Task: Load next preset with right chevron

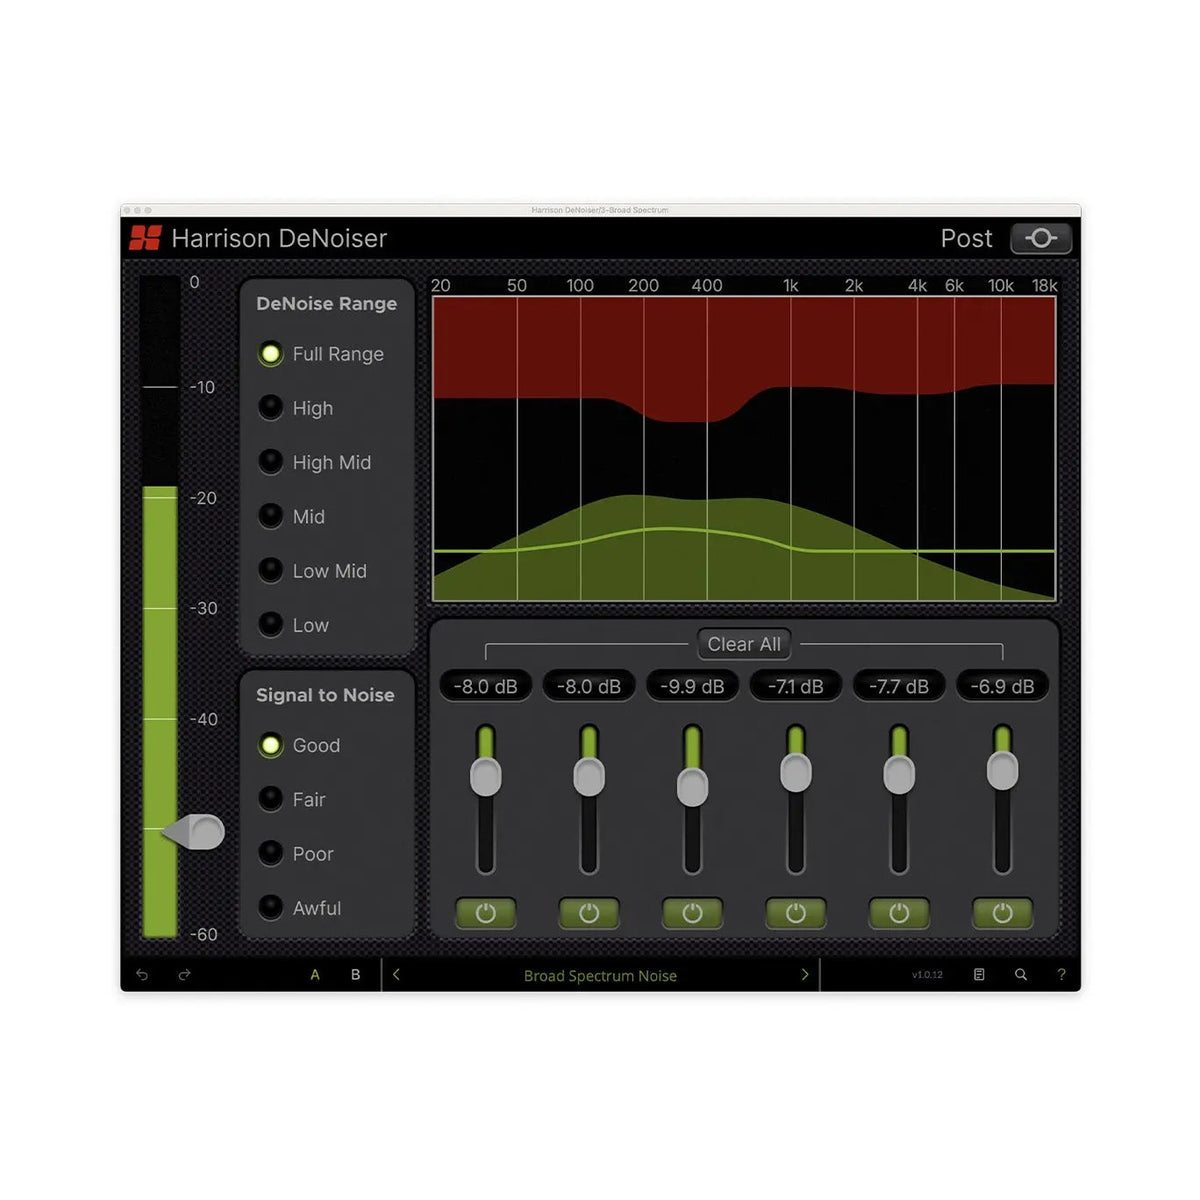Action: tap(805, 974)
